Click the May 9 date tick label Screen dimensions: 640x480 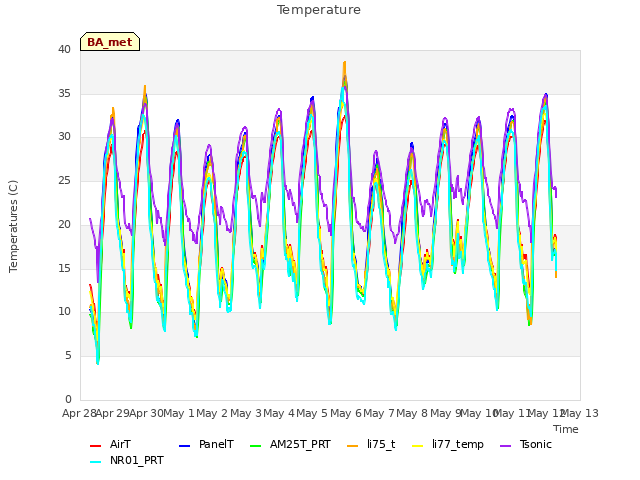click(x=445, y=413)
